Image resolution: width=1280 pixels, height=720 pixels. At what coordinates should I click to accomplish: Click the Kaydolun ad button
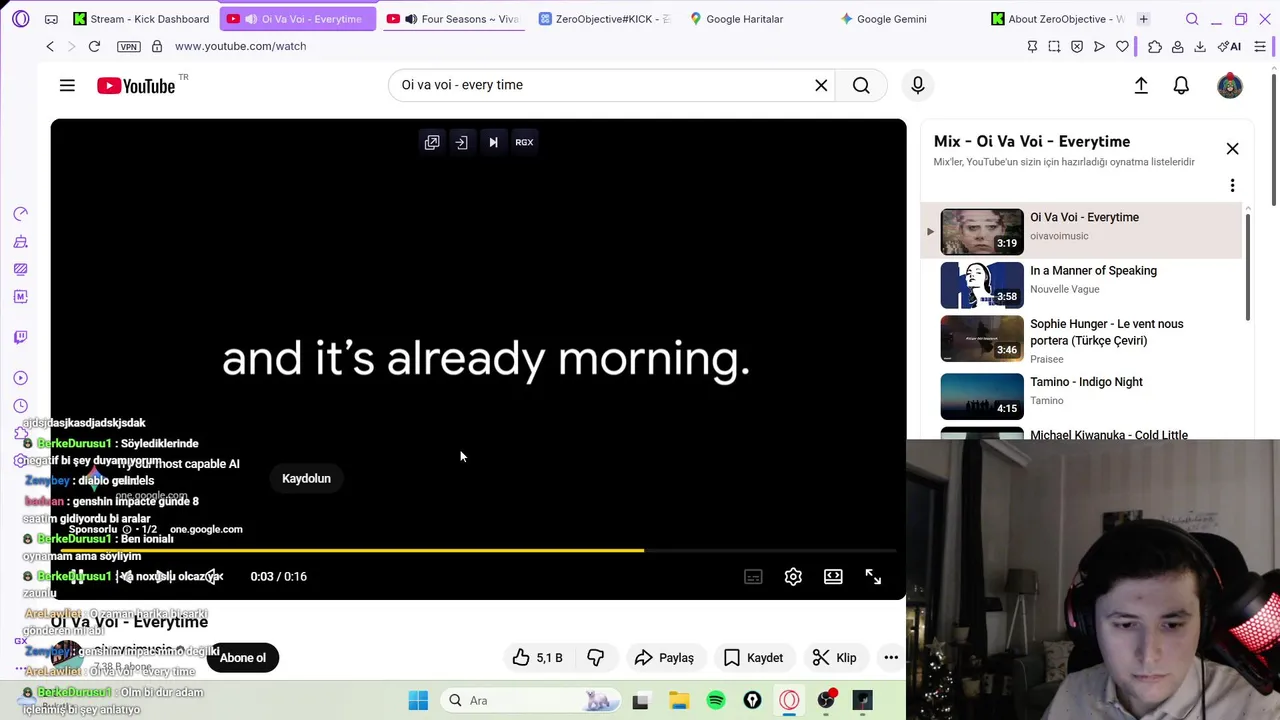306,478
